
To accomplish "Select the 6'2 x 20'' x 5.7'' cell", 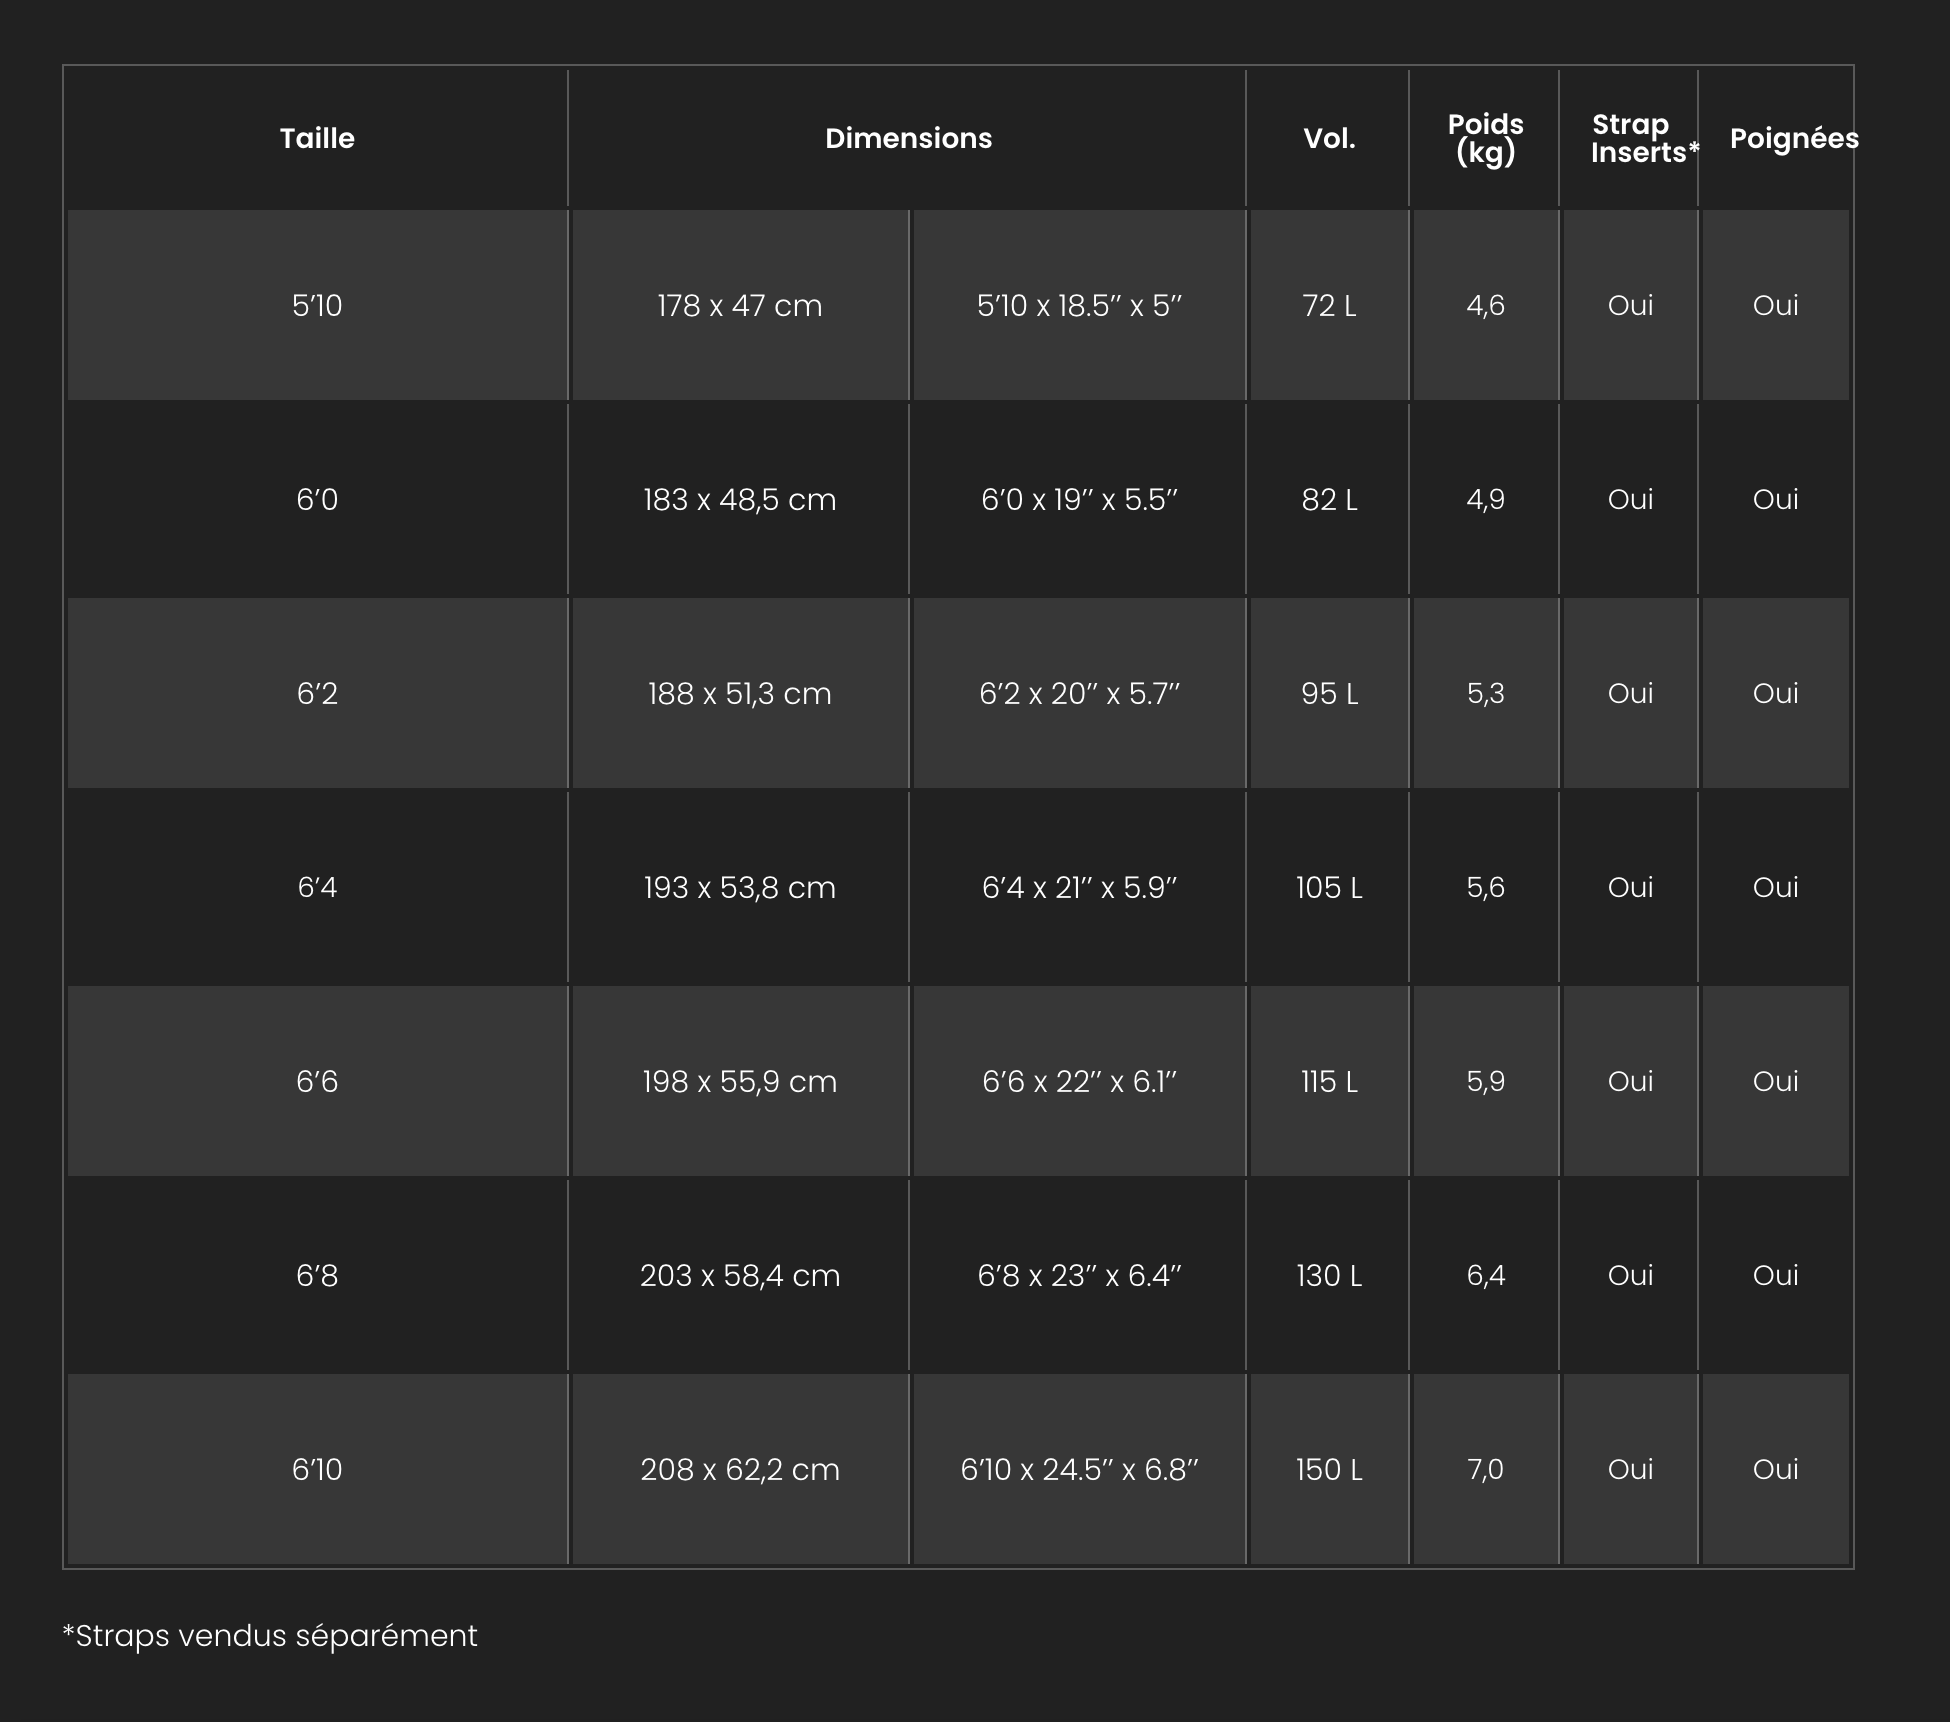I will click(1080, 693).
